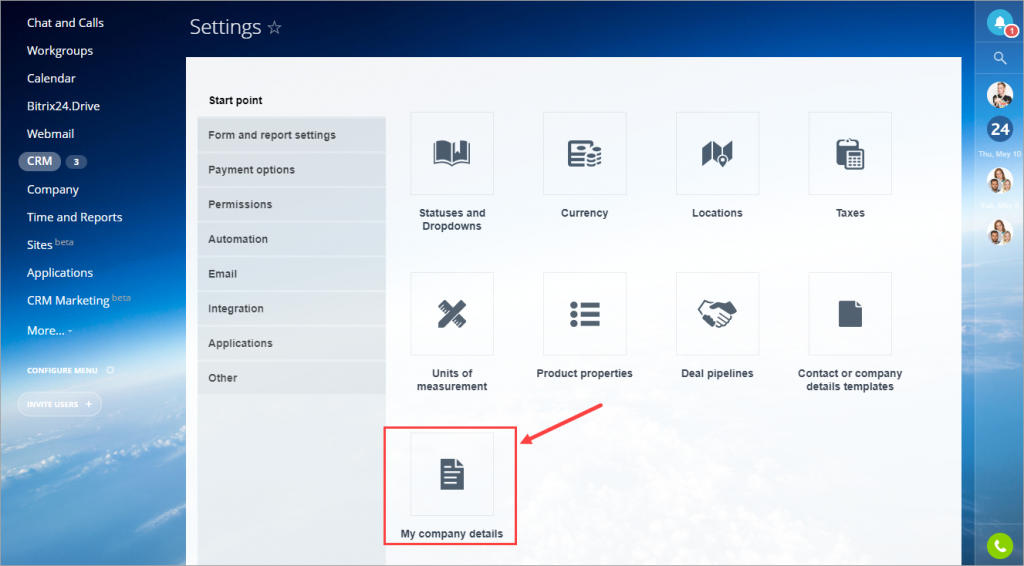Open Contact or company details templates
This screenshot has height=566, width=1024.
click(x=849, y=313)
